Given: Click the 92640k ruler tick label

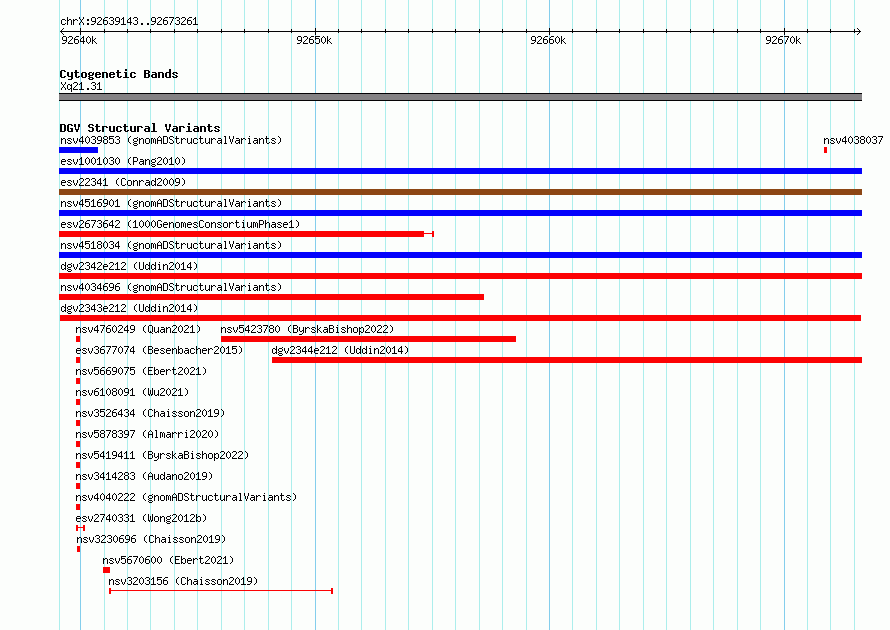Looking at the screenshot, I should pyautogui.click(x=79, y=40).
